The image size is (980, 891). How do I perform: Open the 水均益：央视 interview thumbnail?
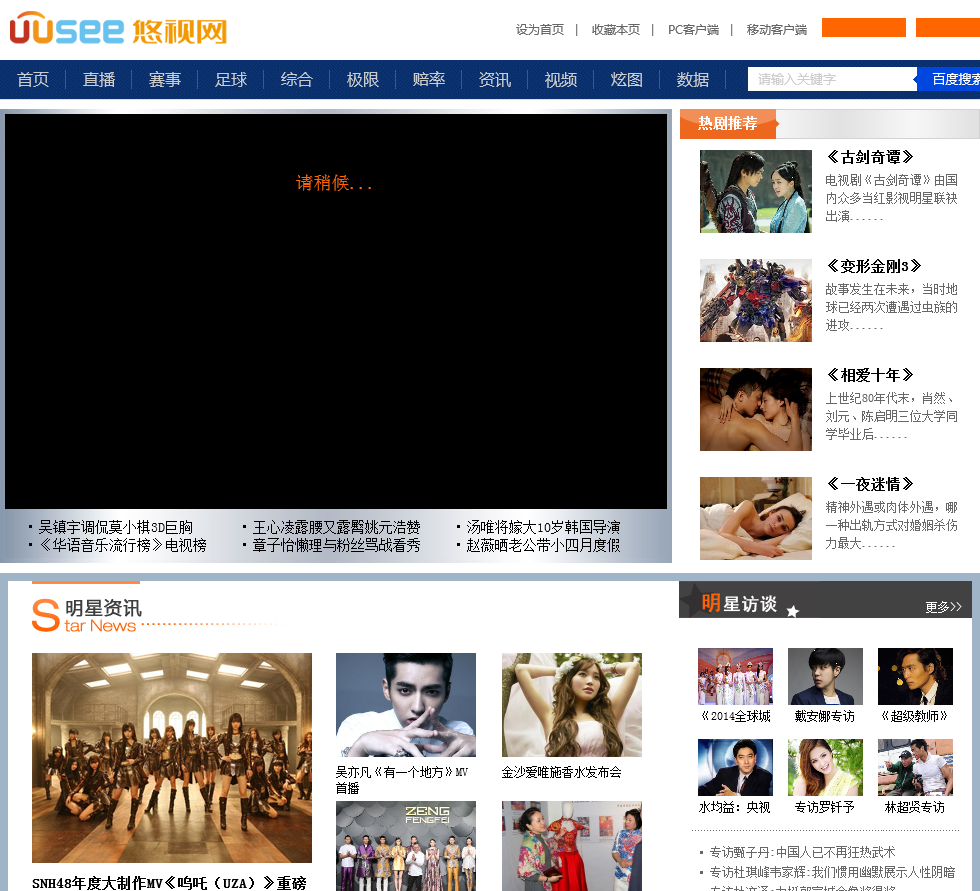[735, 767]
